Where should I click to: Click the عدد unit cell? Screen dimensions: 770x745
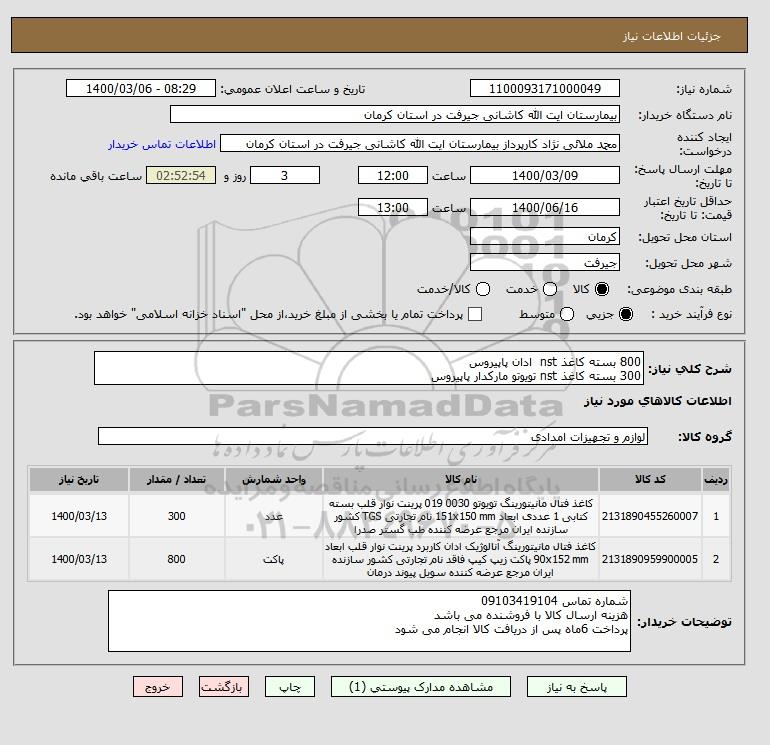pyautogui.click(x=274, y=516)
